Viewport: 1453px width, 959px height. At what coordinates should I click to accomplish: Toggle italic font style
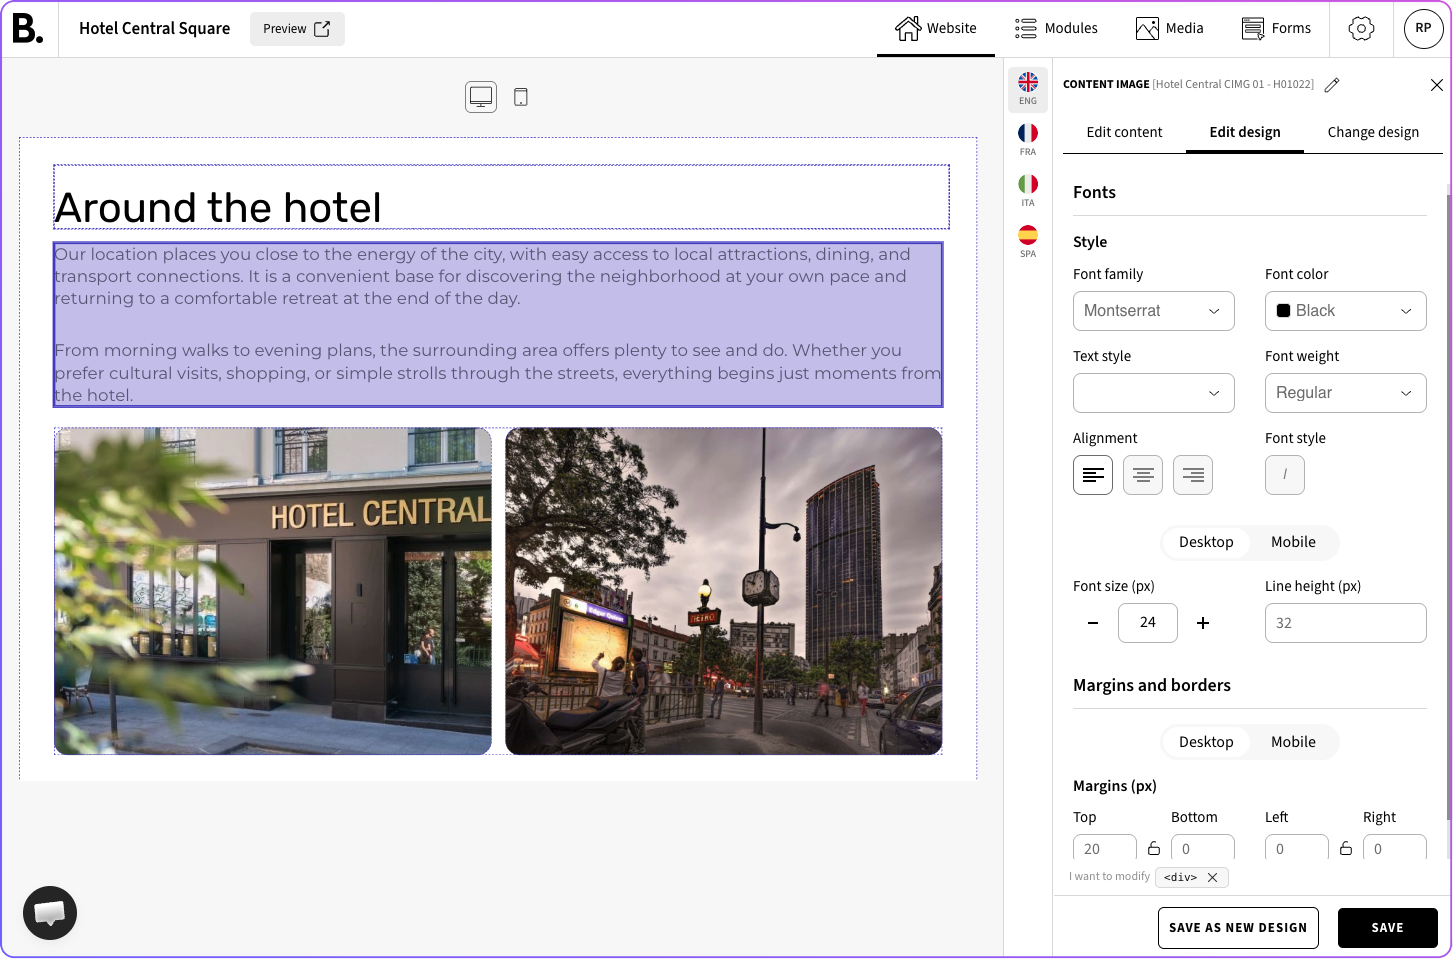1285,475
